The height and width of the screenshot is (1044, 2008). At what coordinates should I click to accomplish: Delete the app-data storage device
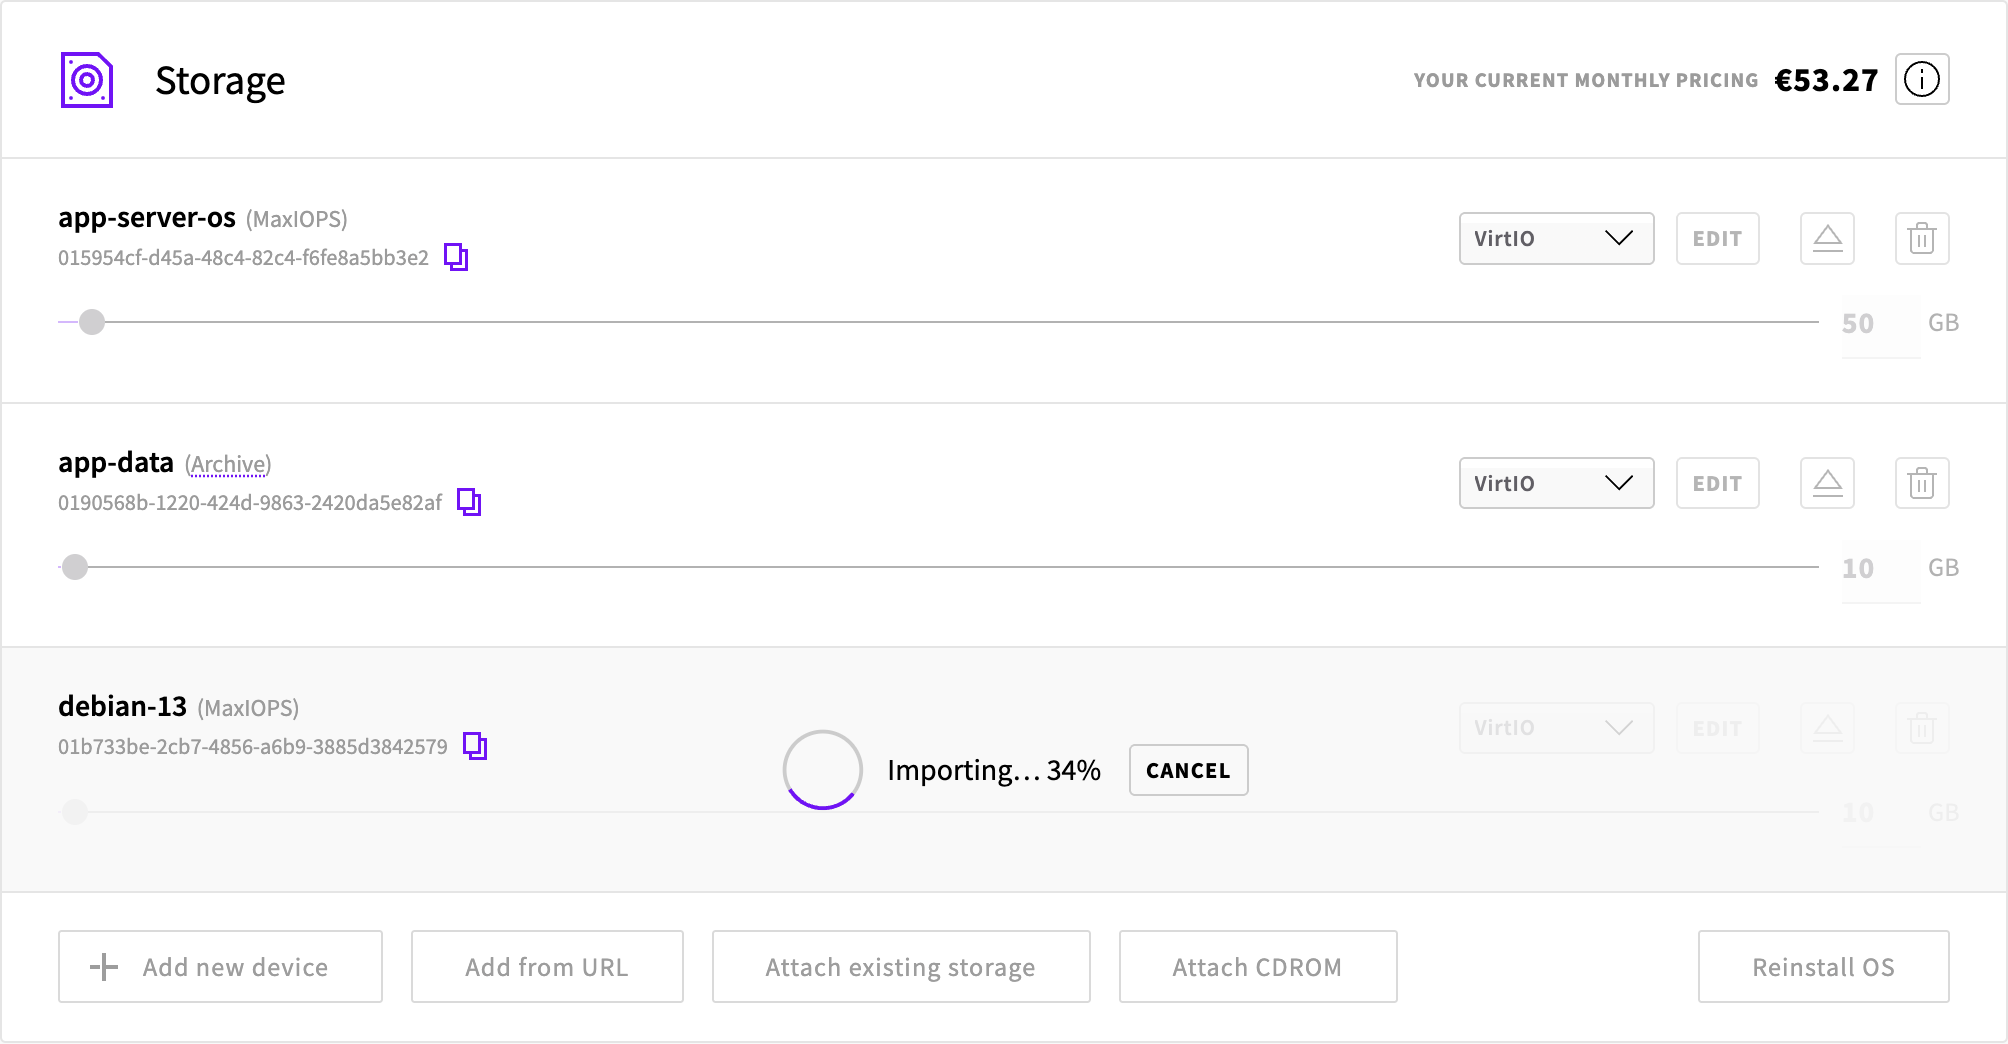1922,483
